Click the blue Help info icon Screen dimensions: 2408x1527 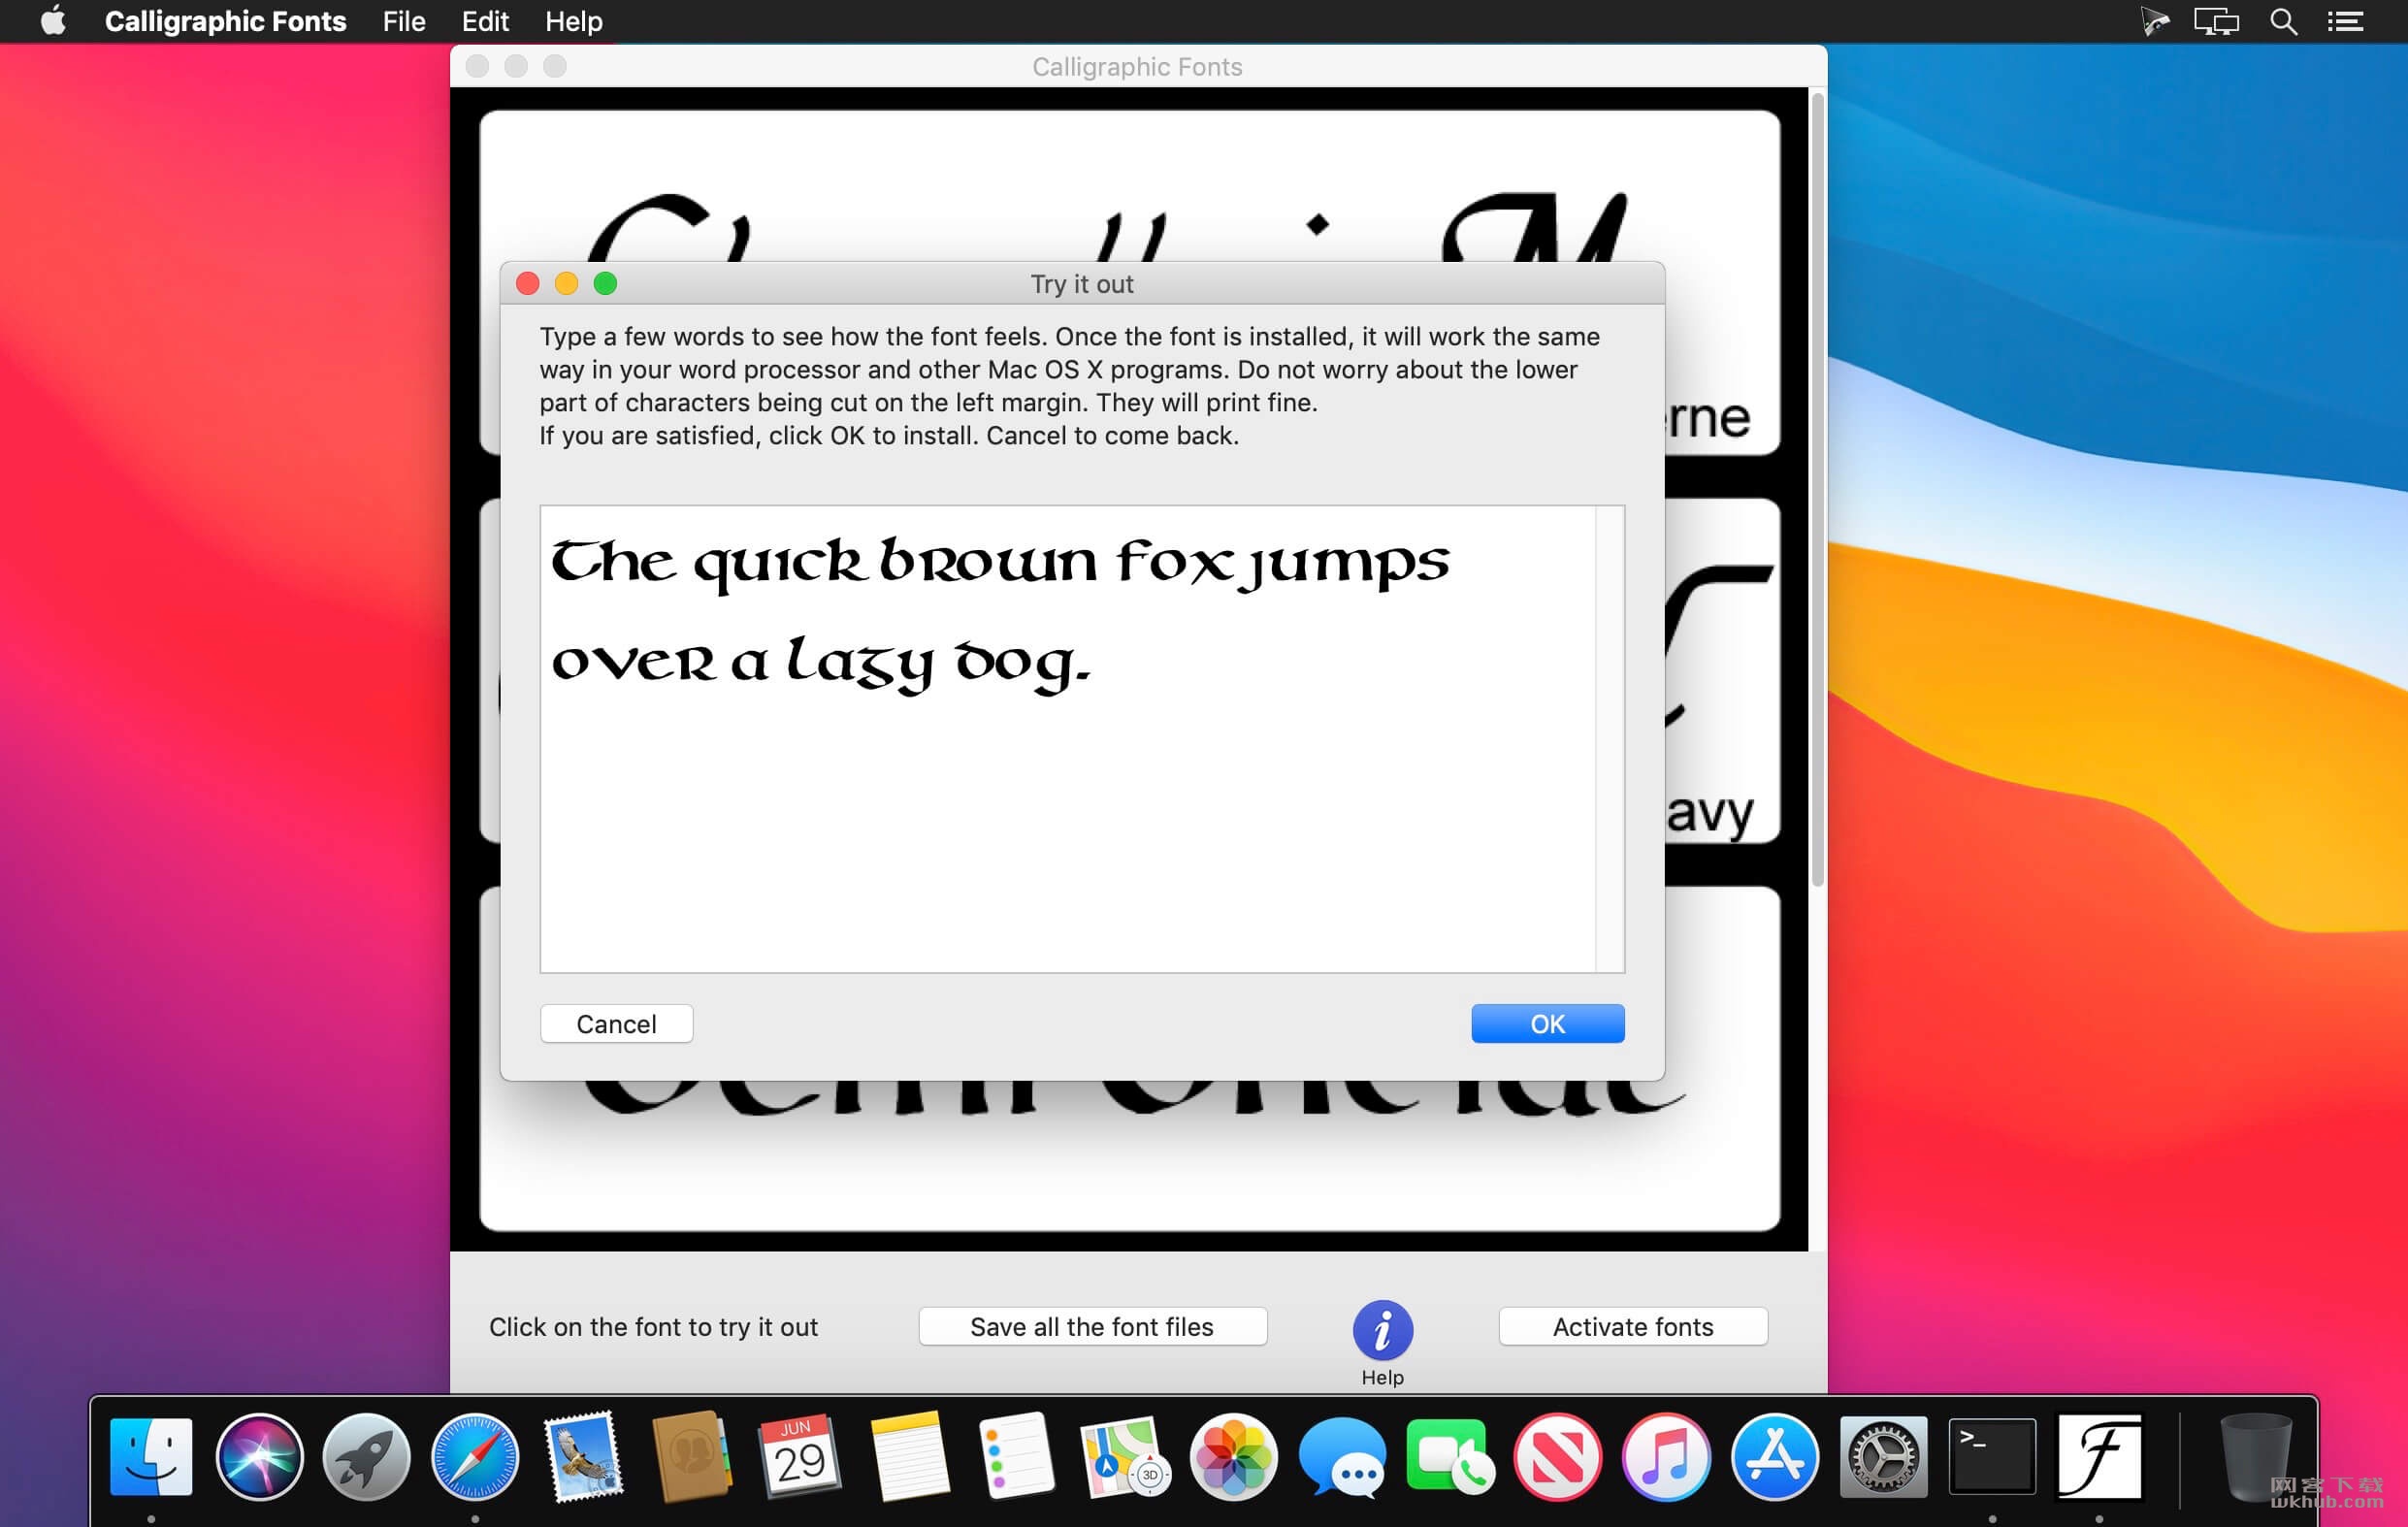point(1382,1329)
